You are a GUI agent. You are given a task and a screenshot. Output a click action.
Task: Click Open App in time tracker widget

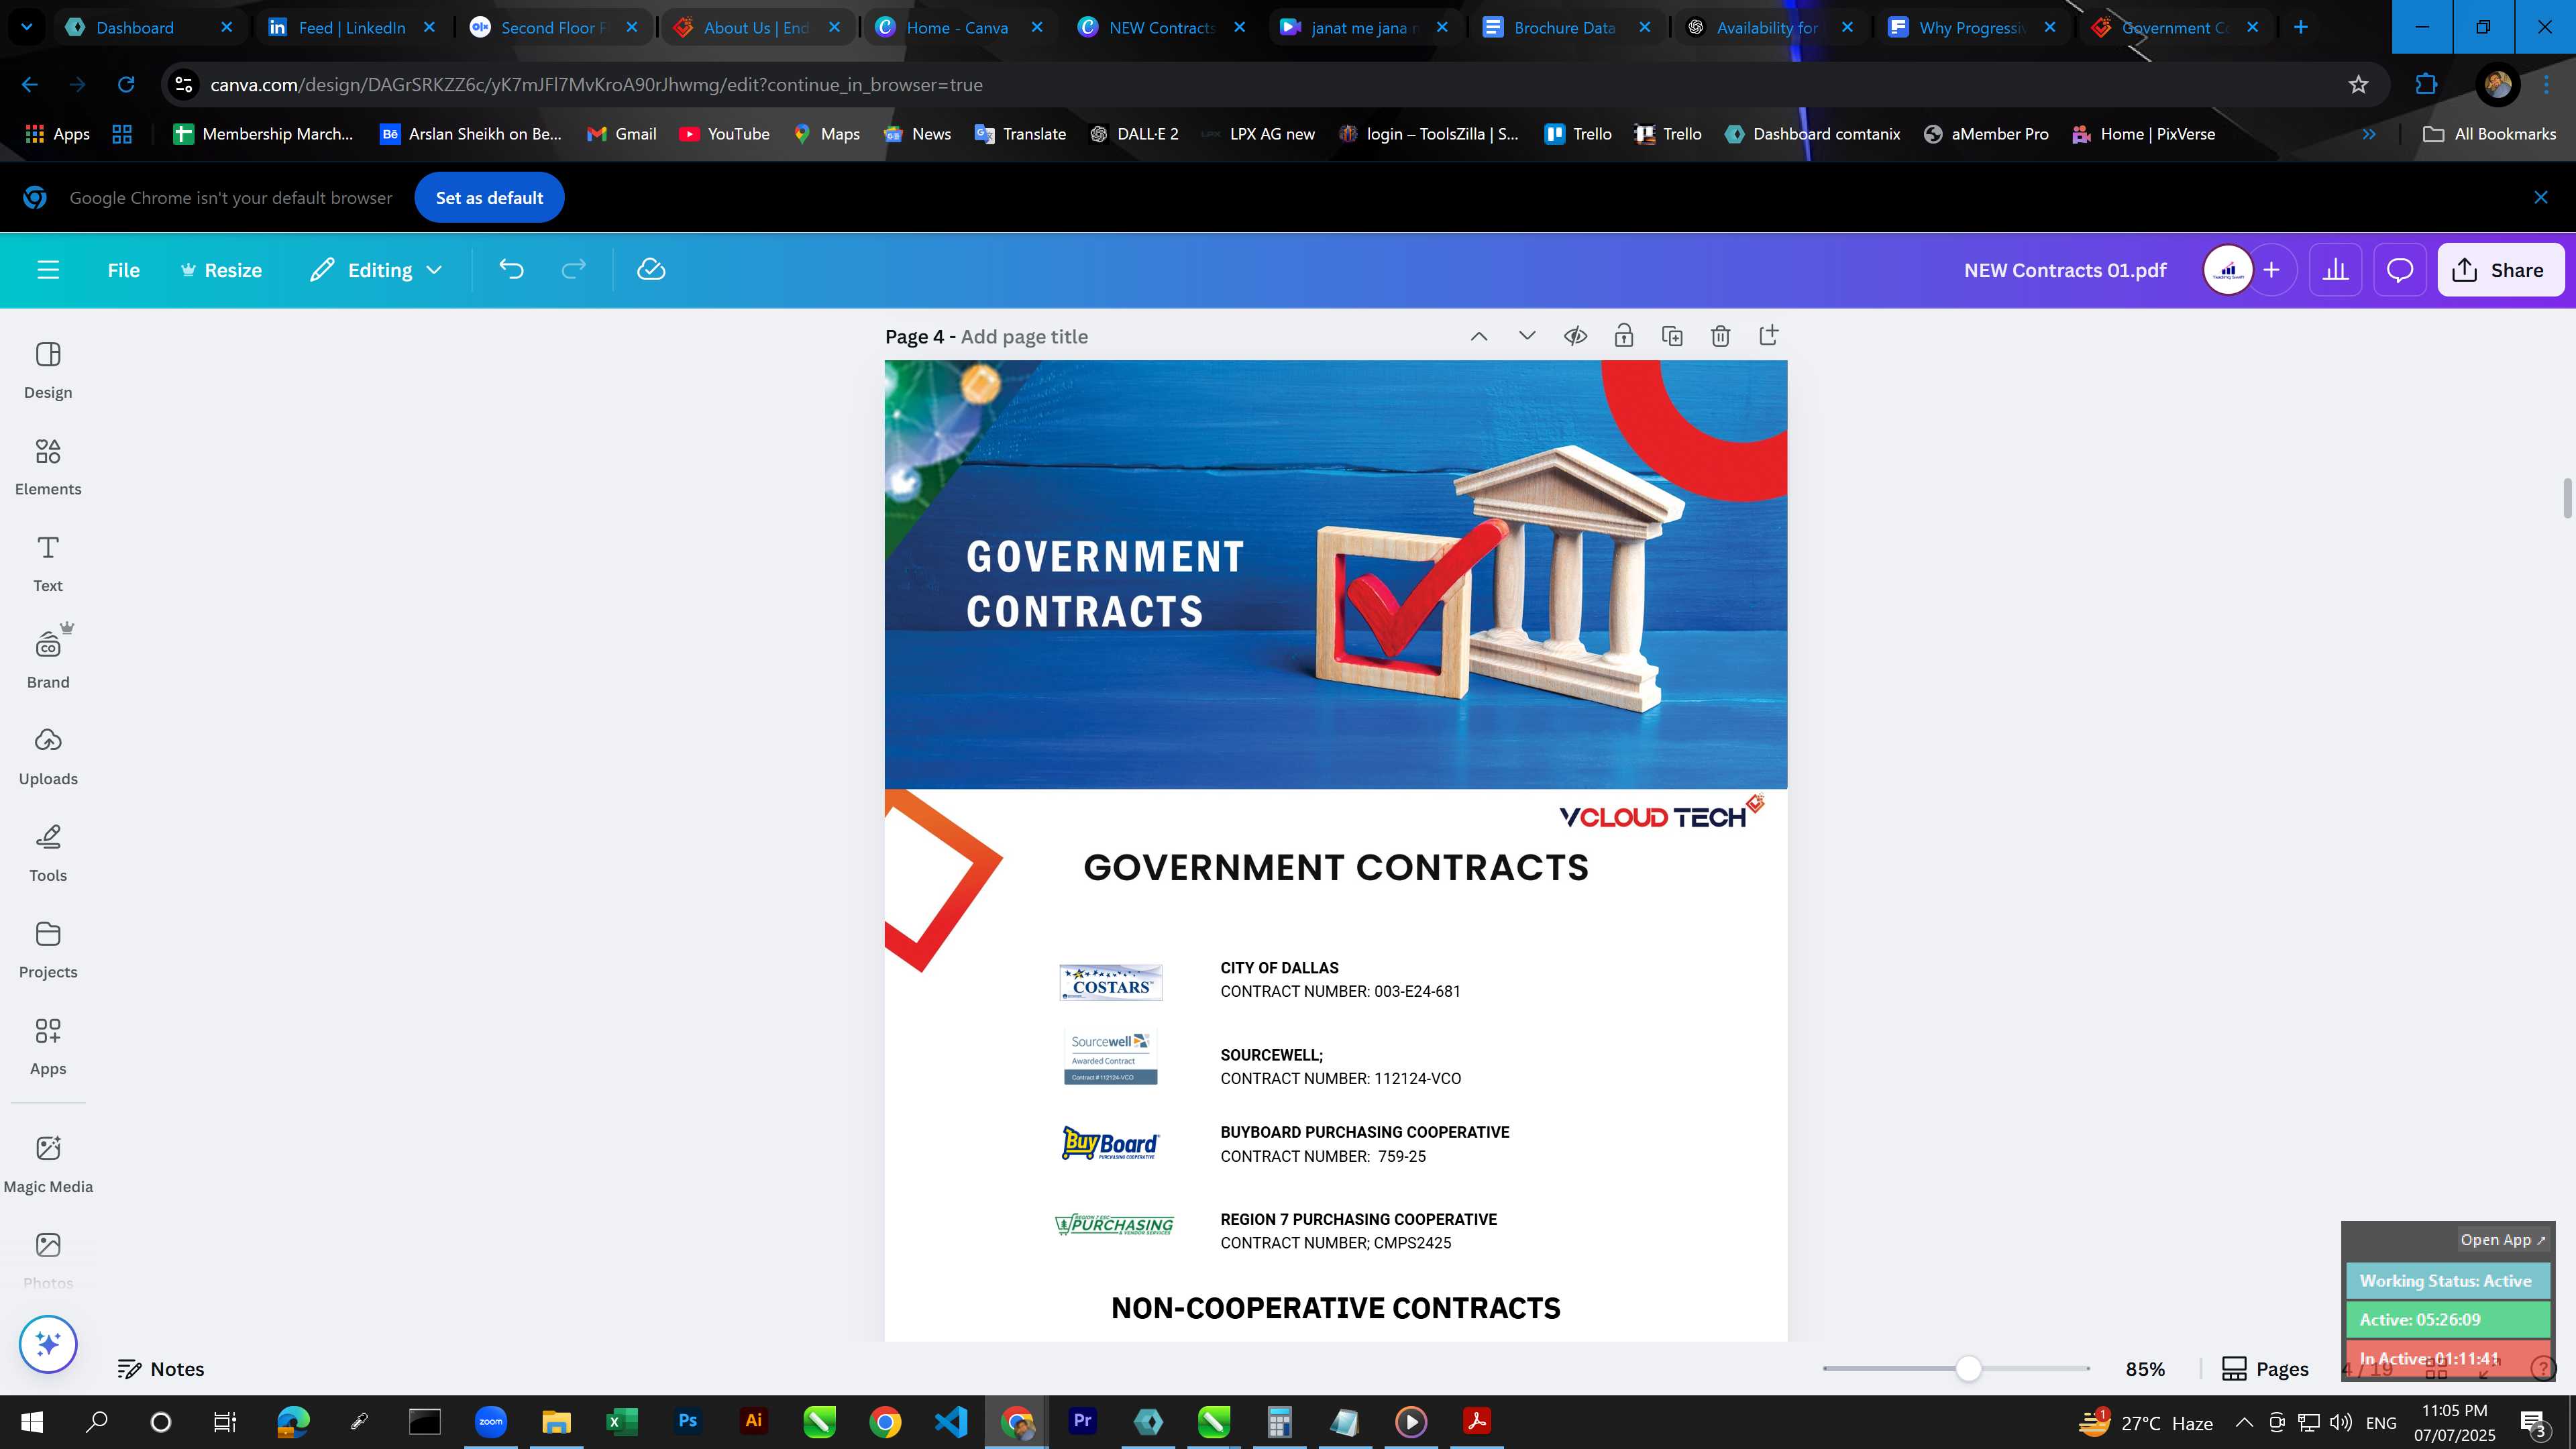pyautogui.click(x=2503, y=1240)
